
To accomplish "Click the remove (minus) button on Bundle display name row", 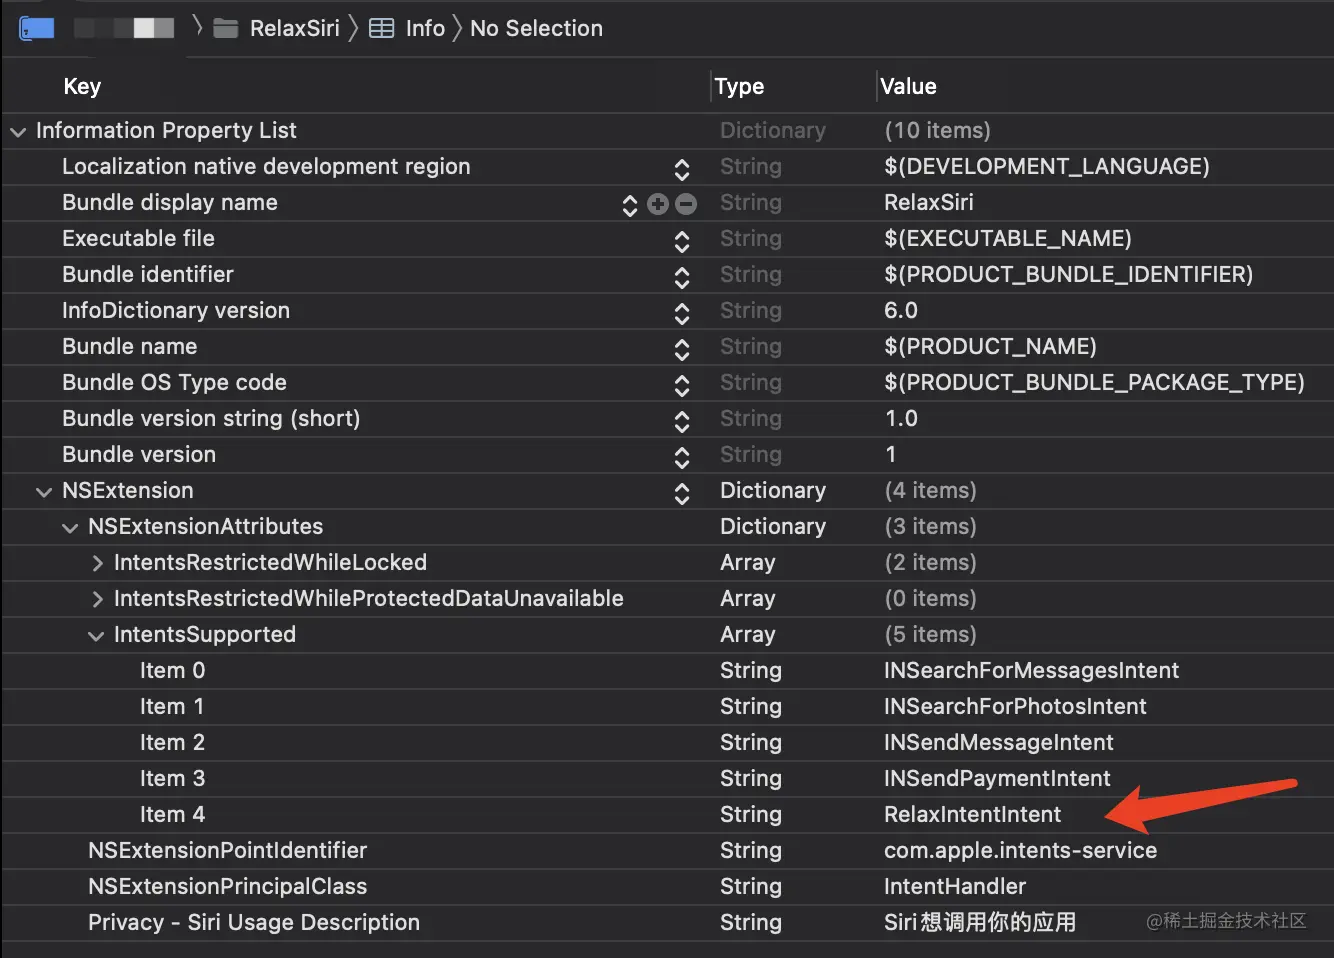I will point(686,204).
